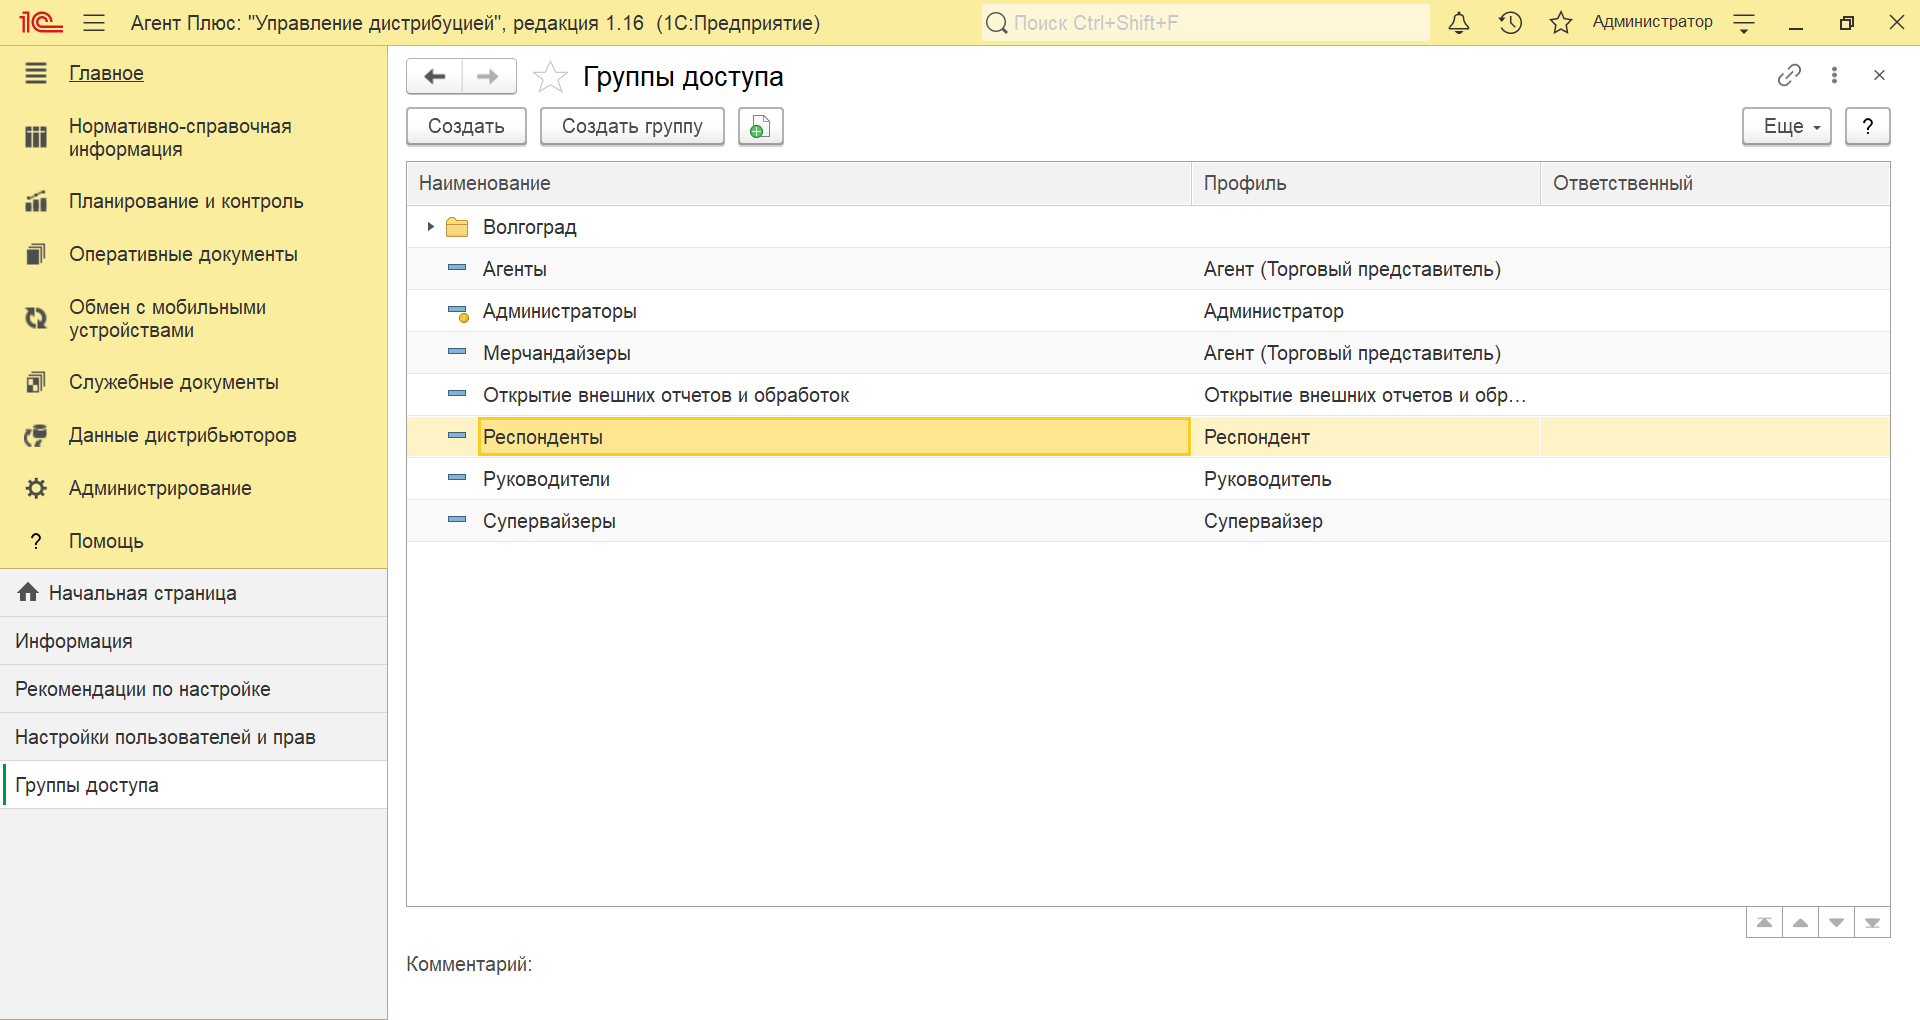Click the Оперативные документы icon
1920x1020 pixels.
(36, 254)
